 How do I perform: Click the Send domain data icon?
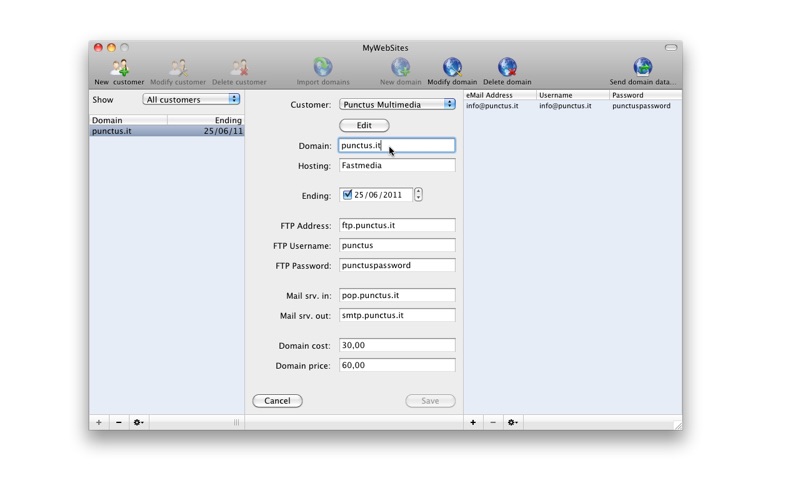pos(642,68)
